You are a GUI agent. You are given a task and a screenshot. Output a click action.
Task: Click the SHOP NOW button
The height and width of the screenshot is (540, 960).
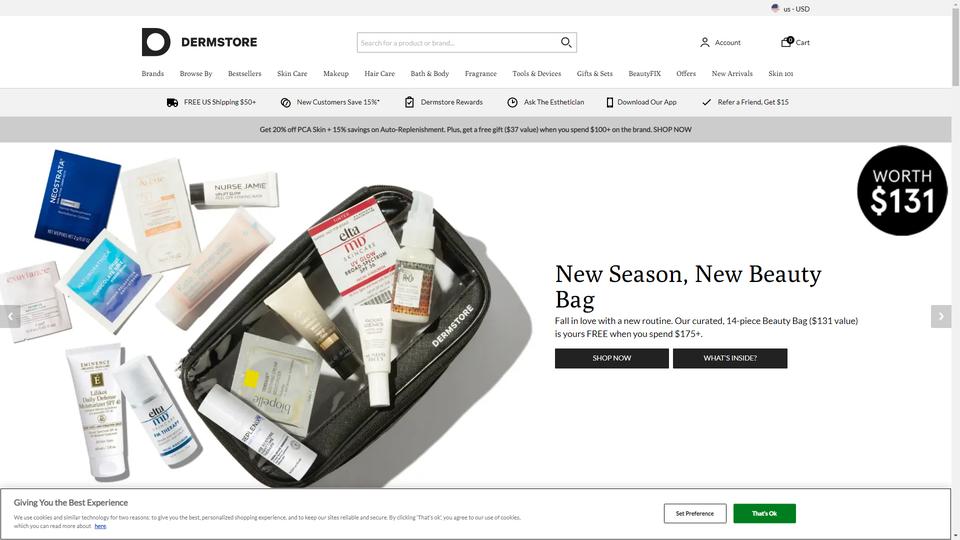(612, 358)
